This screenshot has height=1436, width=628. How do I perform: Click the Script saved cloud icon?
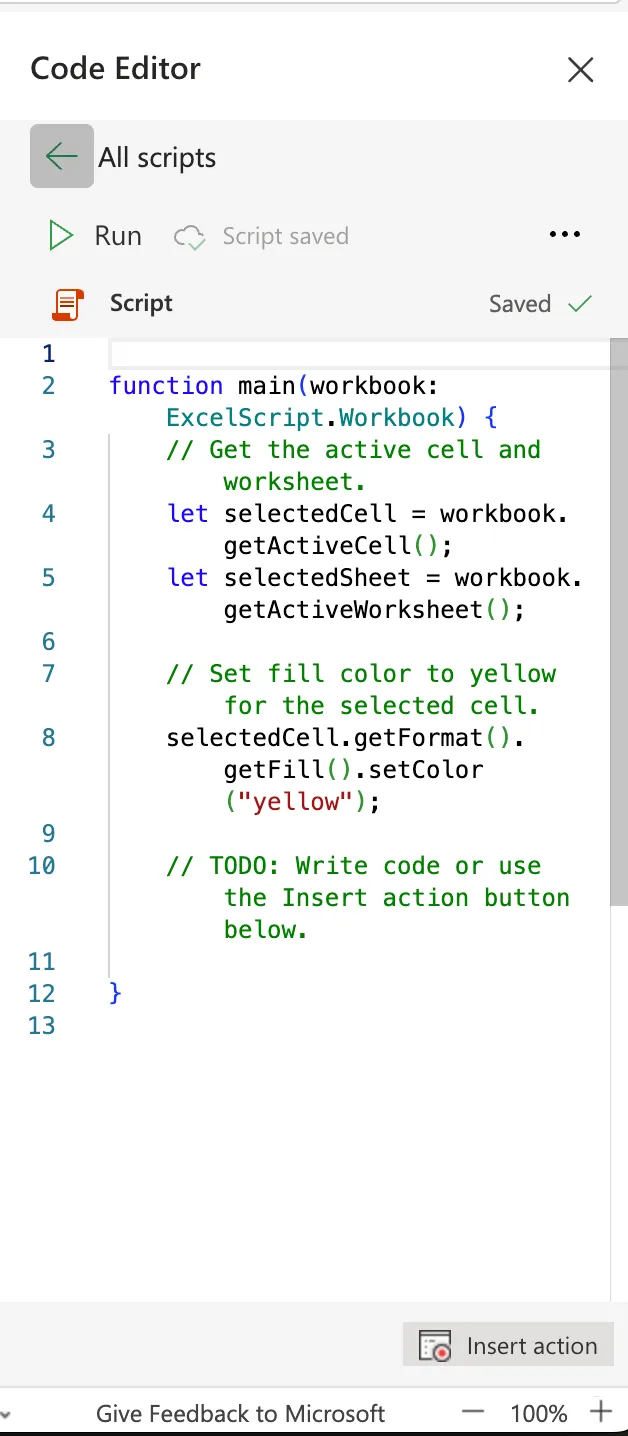tap(188, 236)
